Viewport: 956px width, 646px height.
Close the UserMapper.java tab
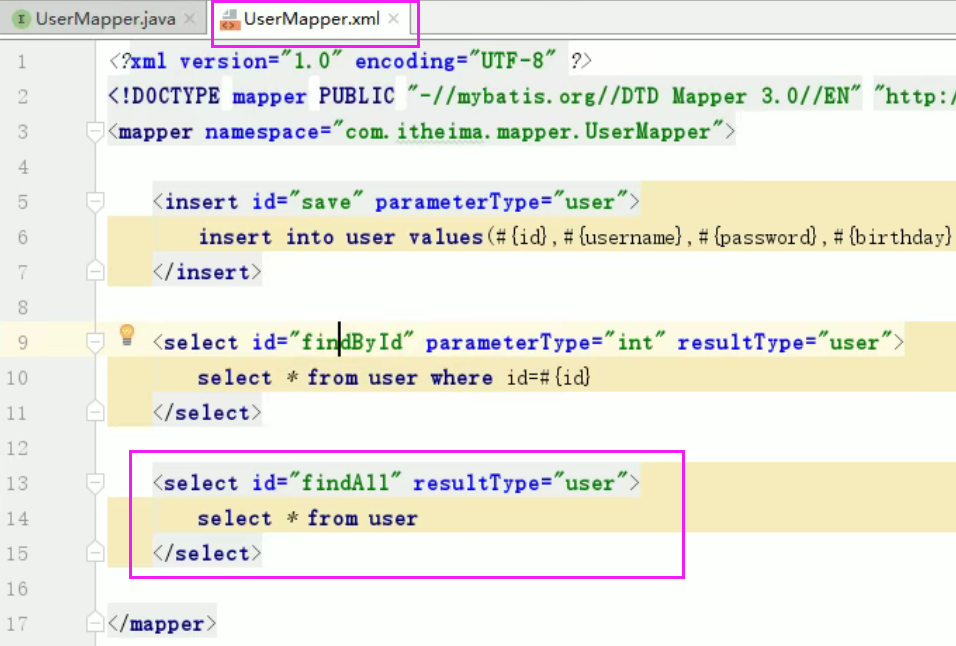click(x=190, y=19)
